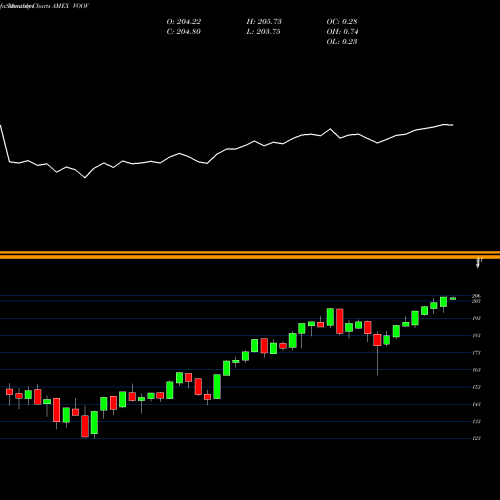Viewport: 500px width, 500px height.
Task: Click the 153 price axis label
Action: [477, 387]
